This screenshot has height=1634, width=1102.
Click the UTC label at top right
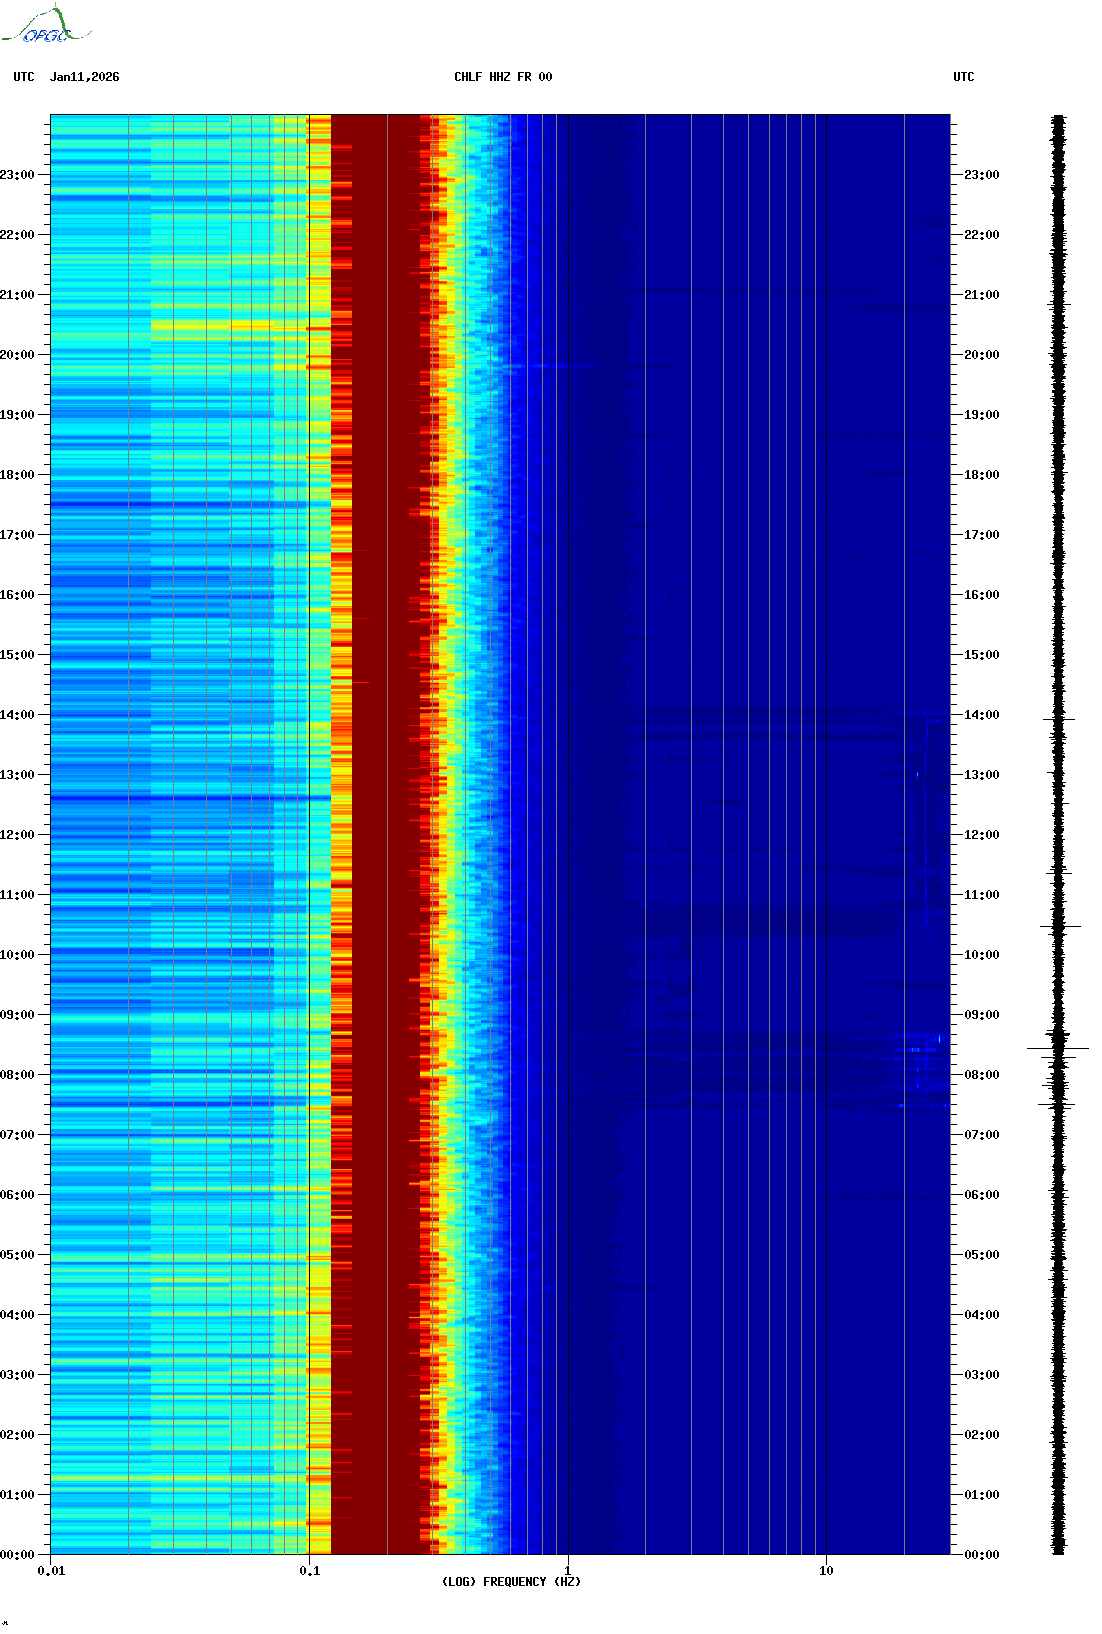point(963,77)
